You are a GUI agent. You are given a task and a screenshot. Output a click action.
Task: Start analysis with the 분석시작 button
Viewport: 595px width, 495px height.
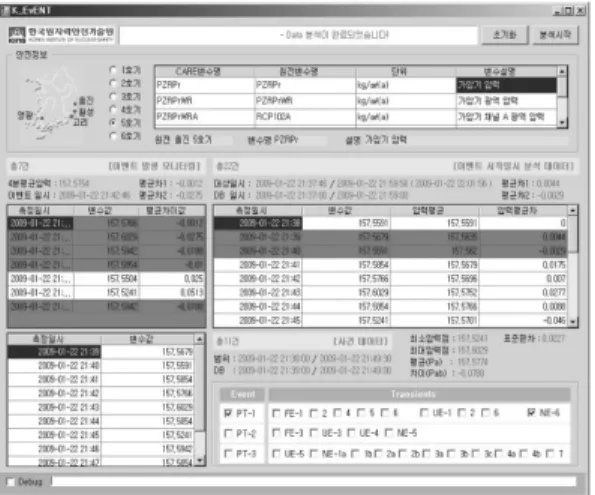[555, 35]
